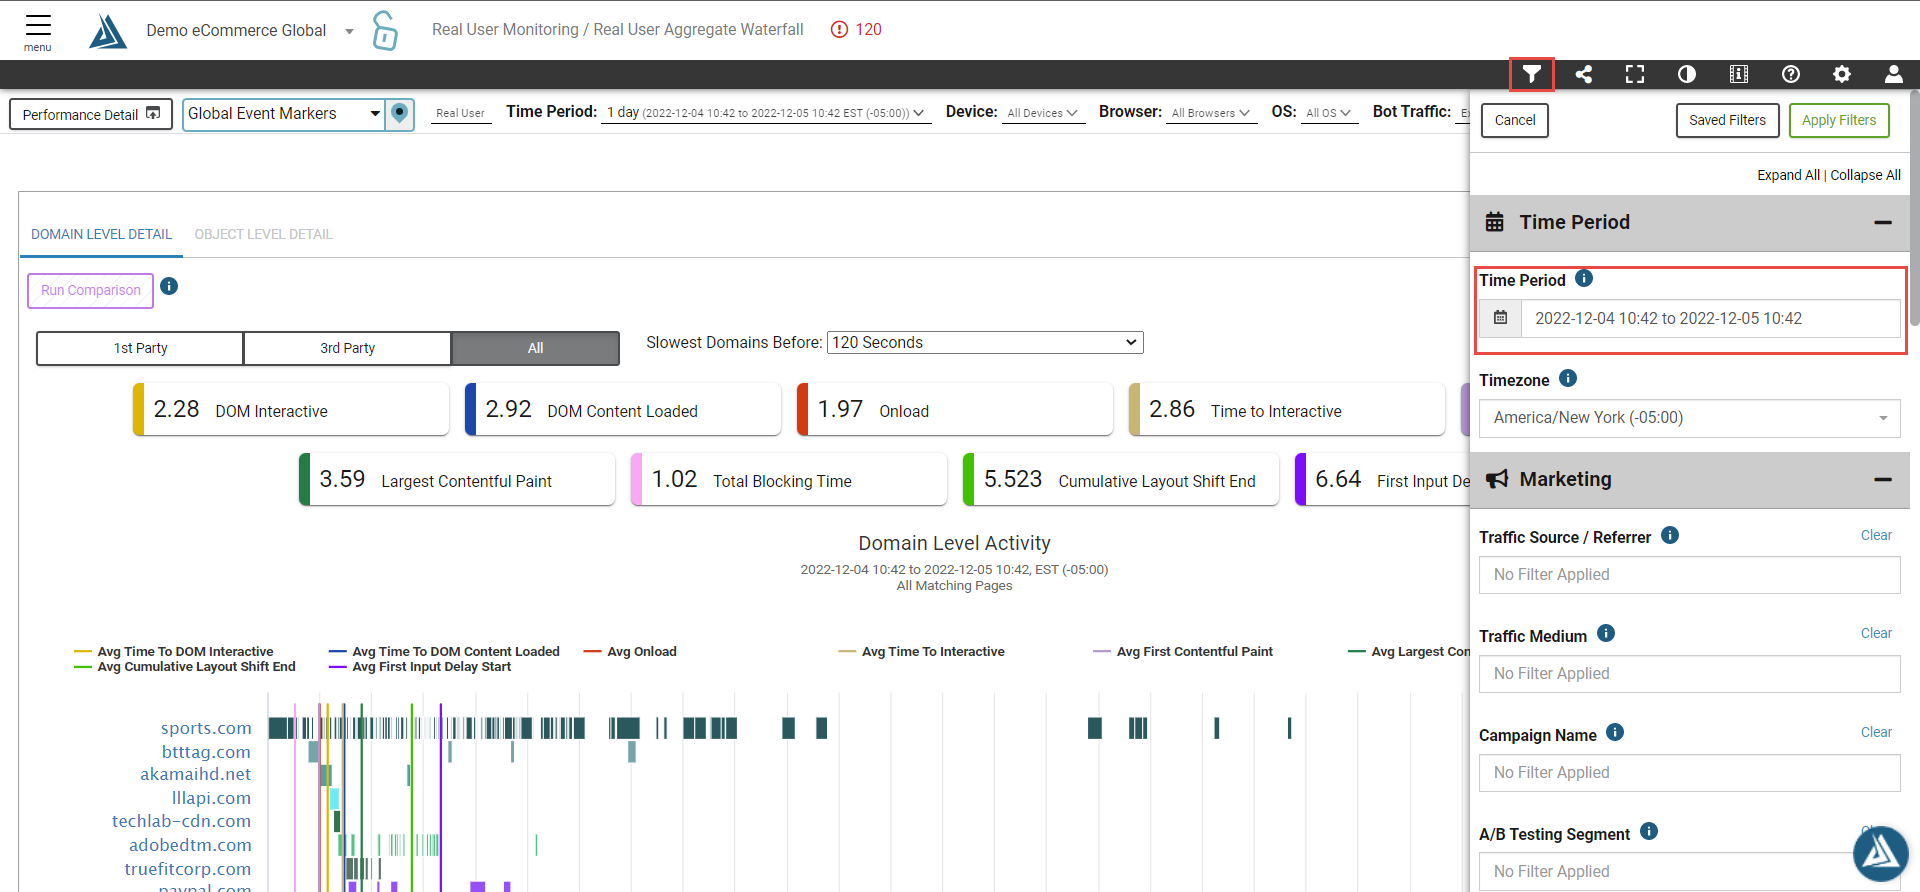Click the share icon in the dark toolbar
This screenshot has width=1920, height=892.
click(x=1584, y=74)
